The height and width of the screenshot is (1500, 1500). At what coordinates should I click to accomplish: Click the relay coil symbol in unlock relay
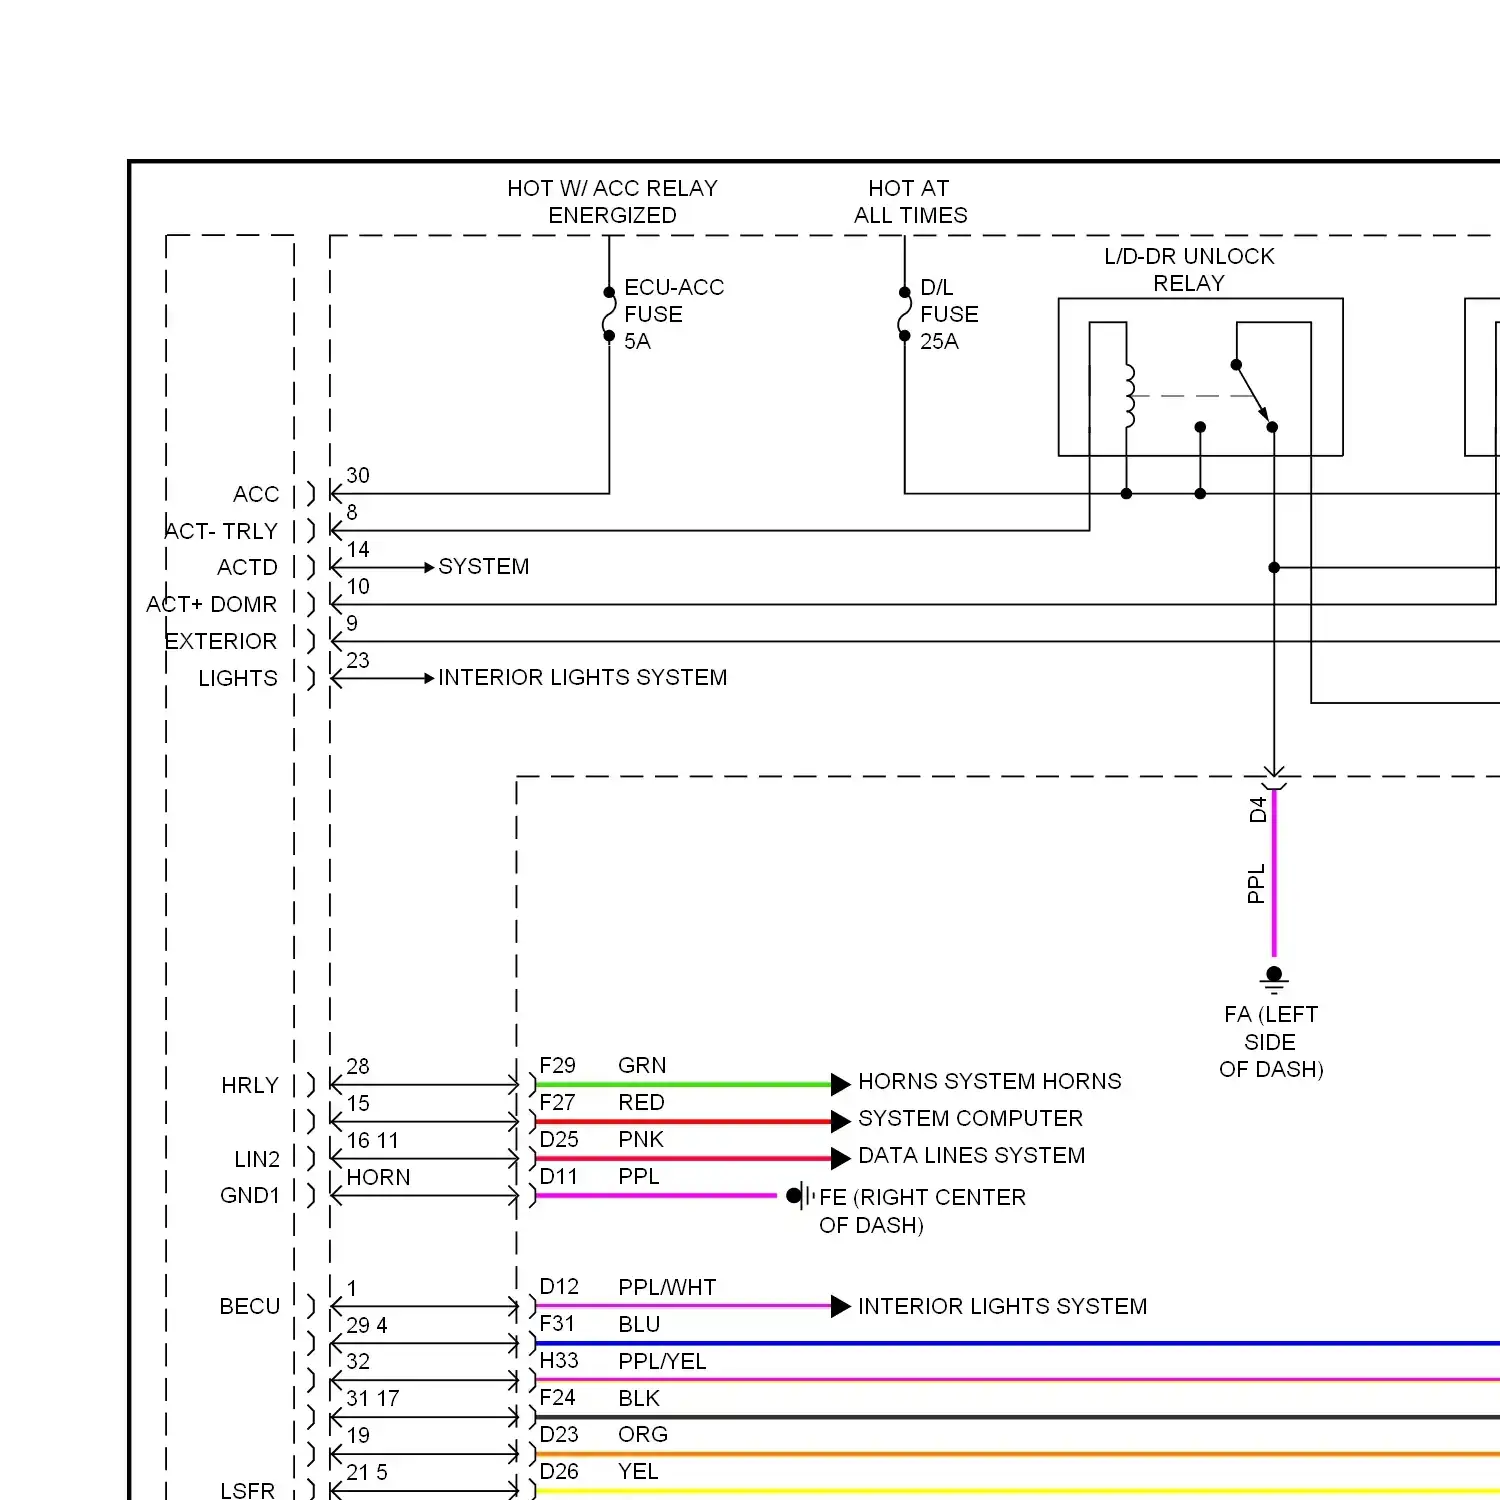tap(1130, 396)
